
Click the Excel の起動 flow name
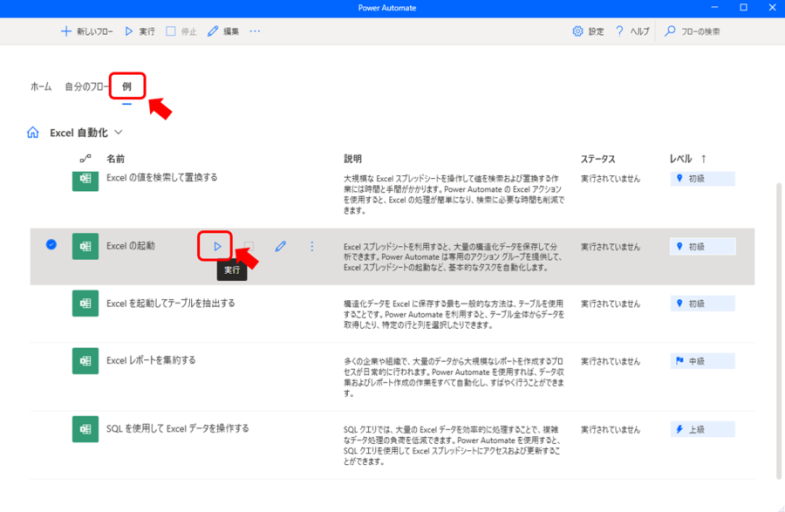pyautogui.click(x=131, y=246)
